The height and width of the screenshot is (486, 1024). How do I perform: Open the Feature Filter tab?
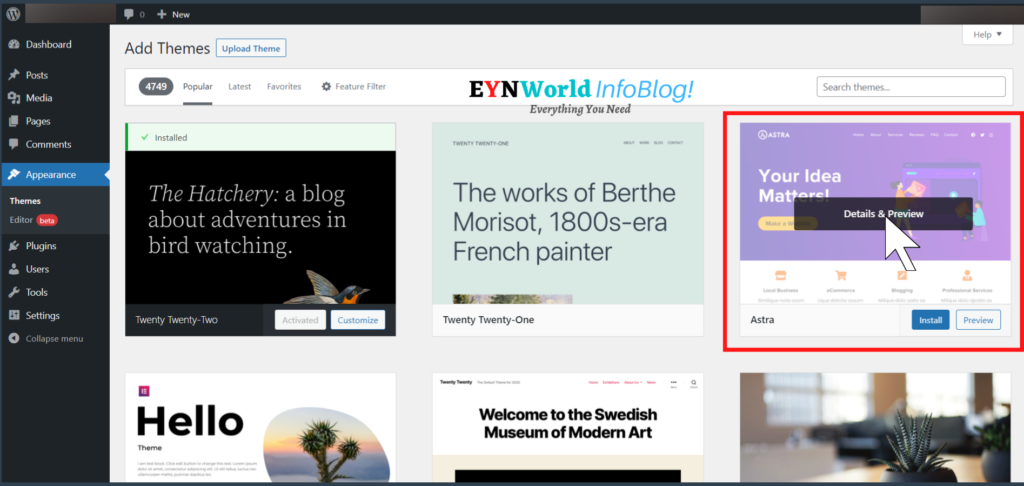[x=353, y=86]
